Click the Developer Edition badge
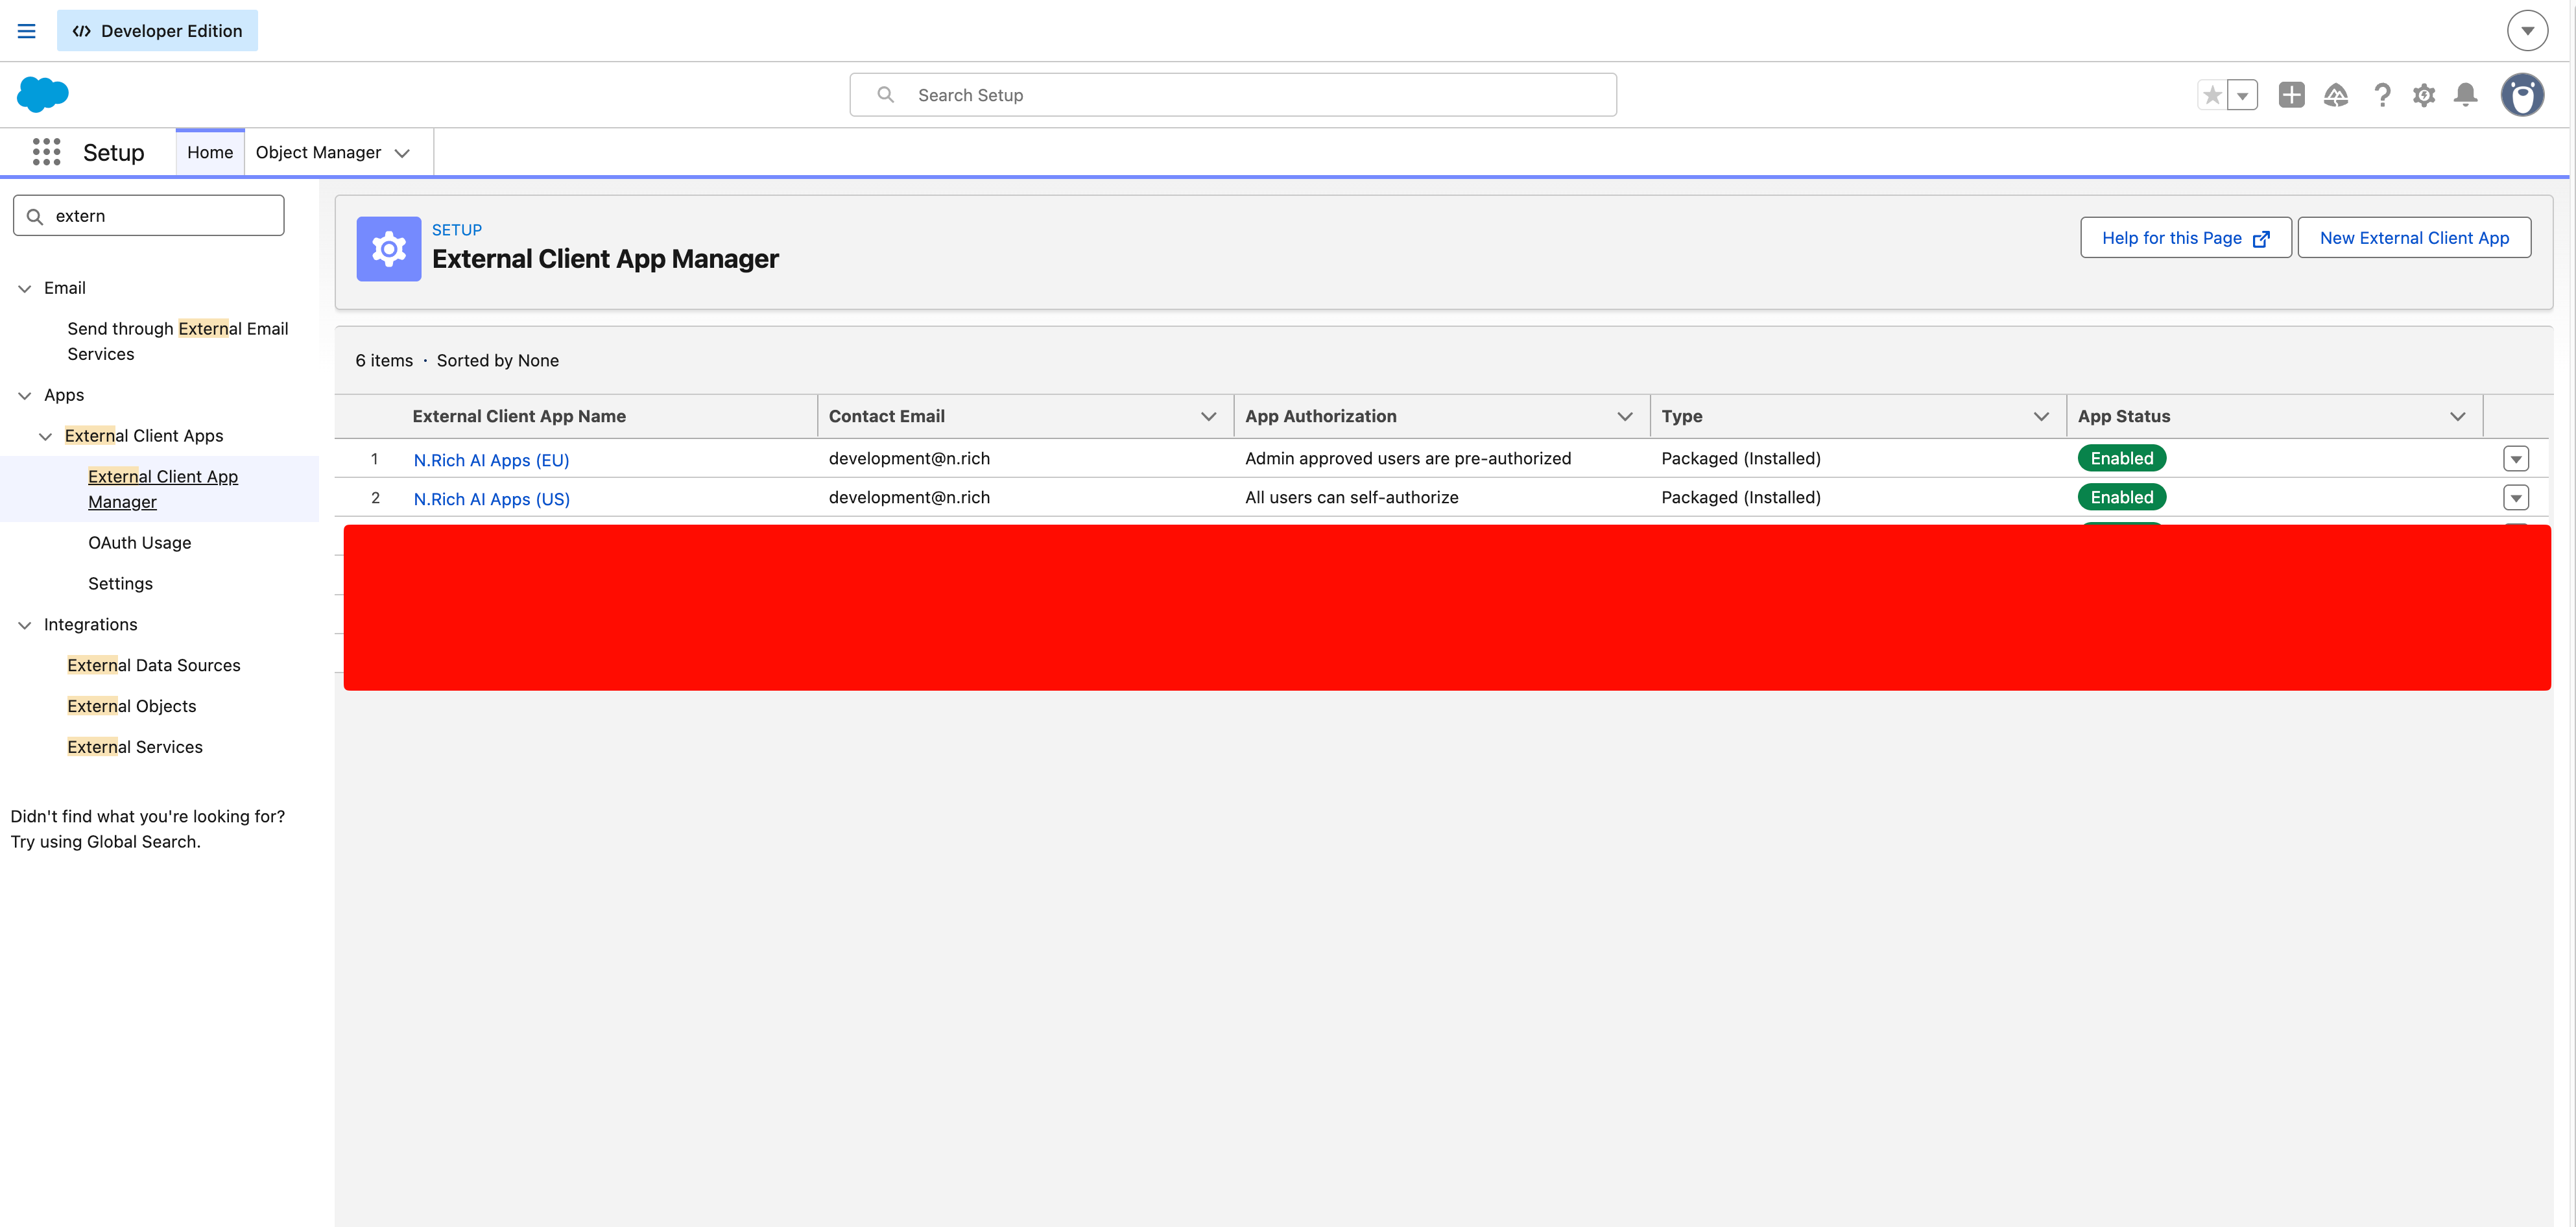Image resolution: width=2576 pixels, height=1227 pixels. click(157, 31)
